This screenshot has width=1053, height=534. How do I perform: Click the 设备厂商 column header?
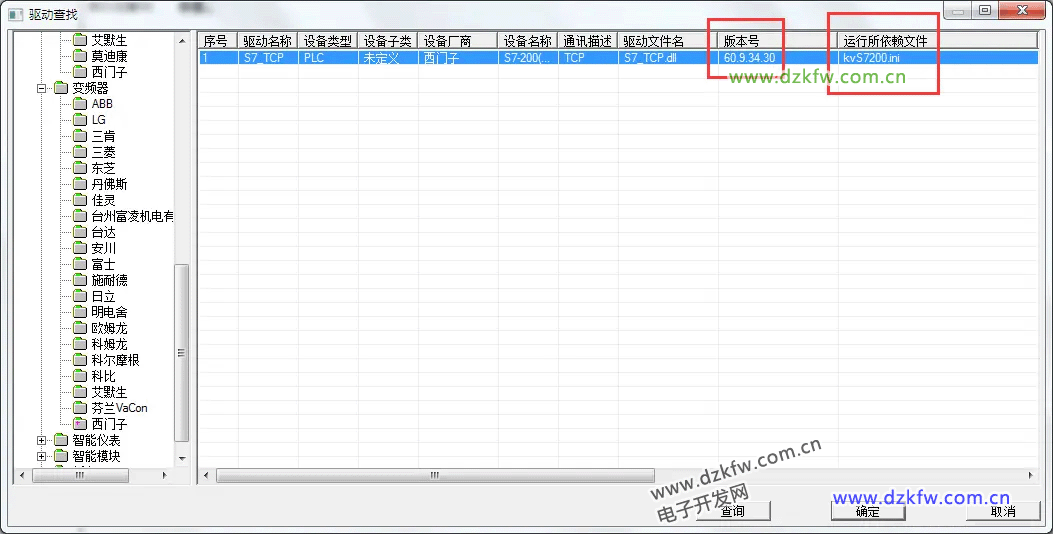457,41
